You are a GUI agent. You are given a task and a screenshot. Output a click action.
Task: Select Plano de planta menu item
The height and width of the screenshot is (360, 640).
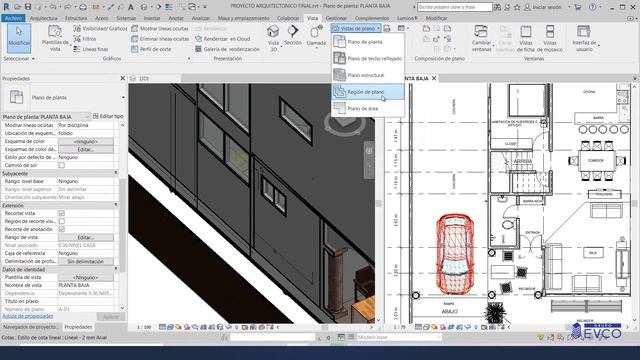(x=368, y=42)
